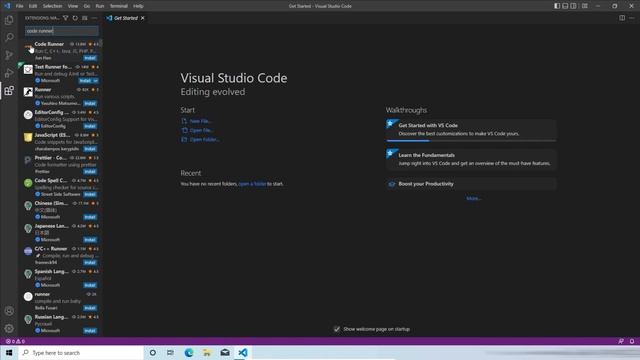Toggle panel layout icon in title bar
The width and height of the screenshot is (640, 360).
click(565, 6)
